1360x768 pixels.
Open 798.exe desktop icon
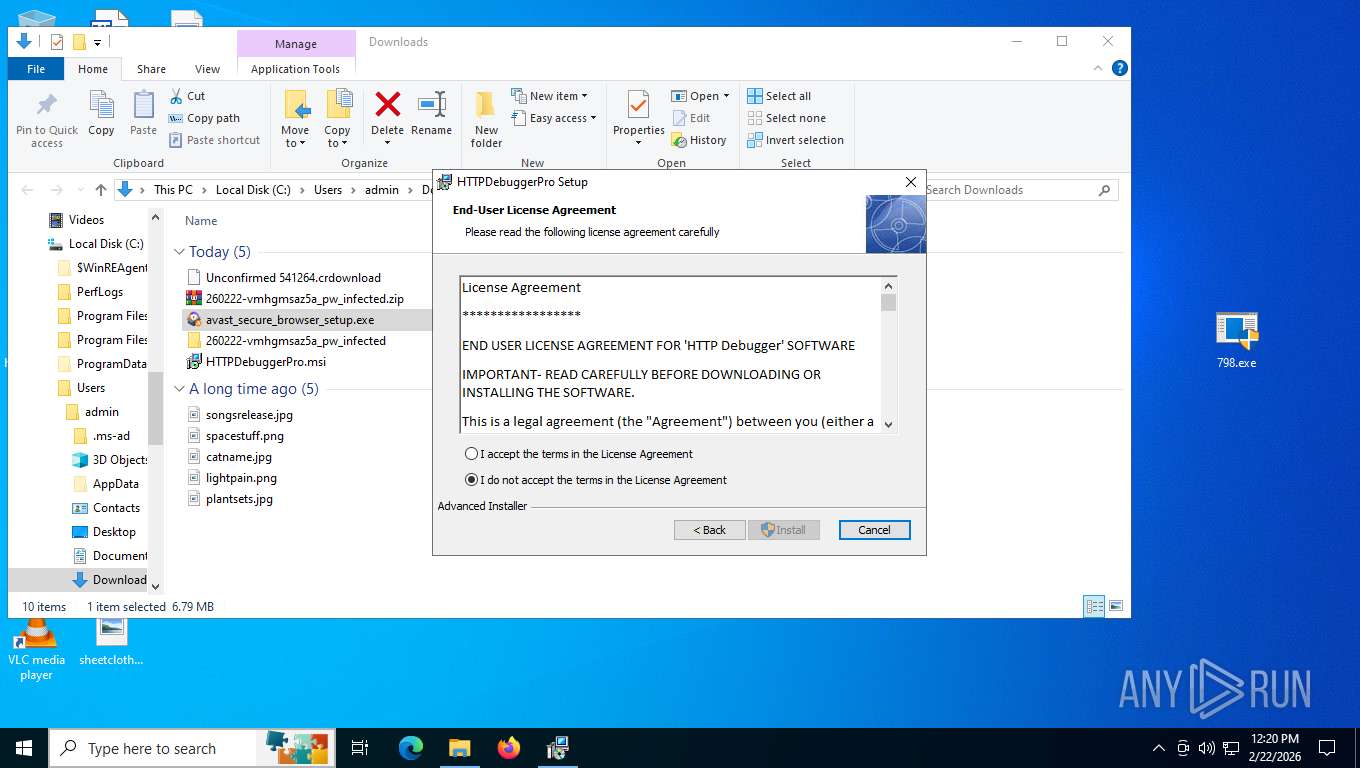coord(1237,340)
